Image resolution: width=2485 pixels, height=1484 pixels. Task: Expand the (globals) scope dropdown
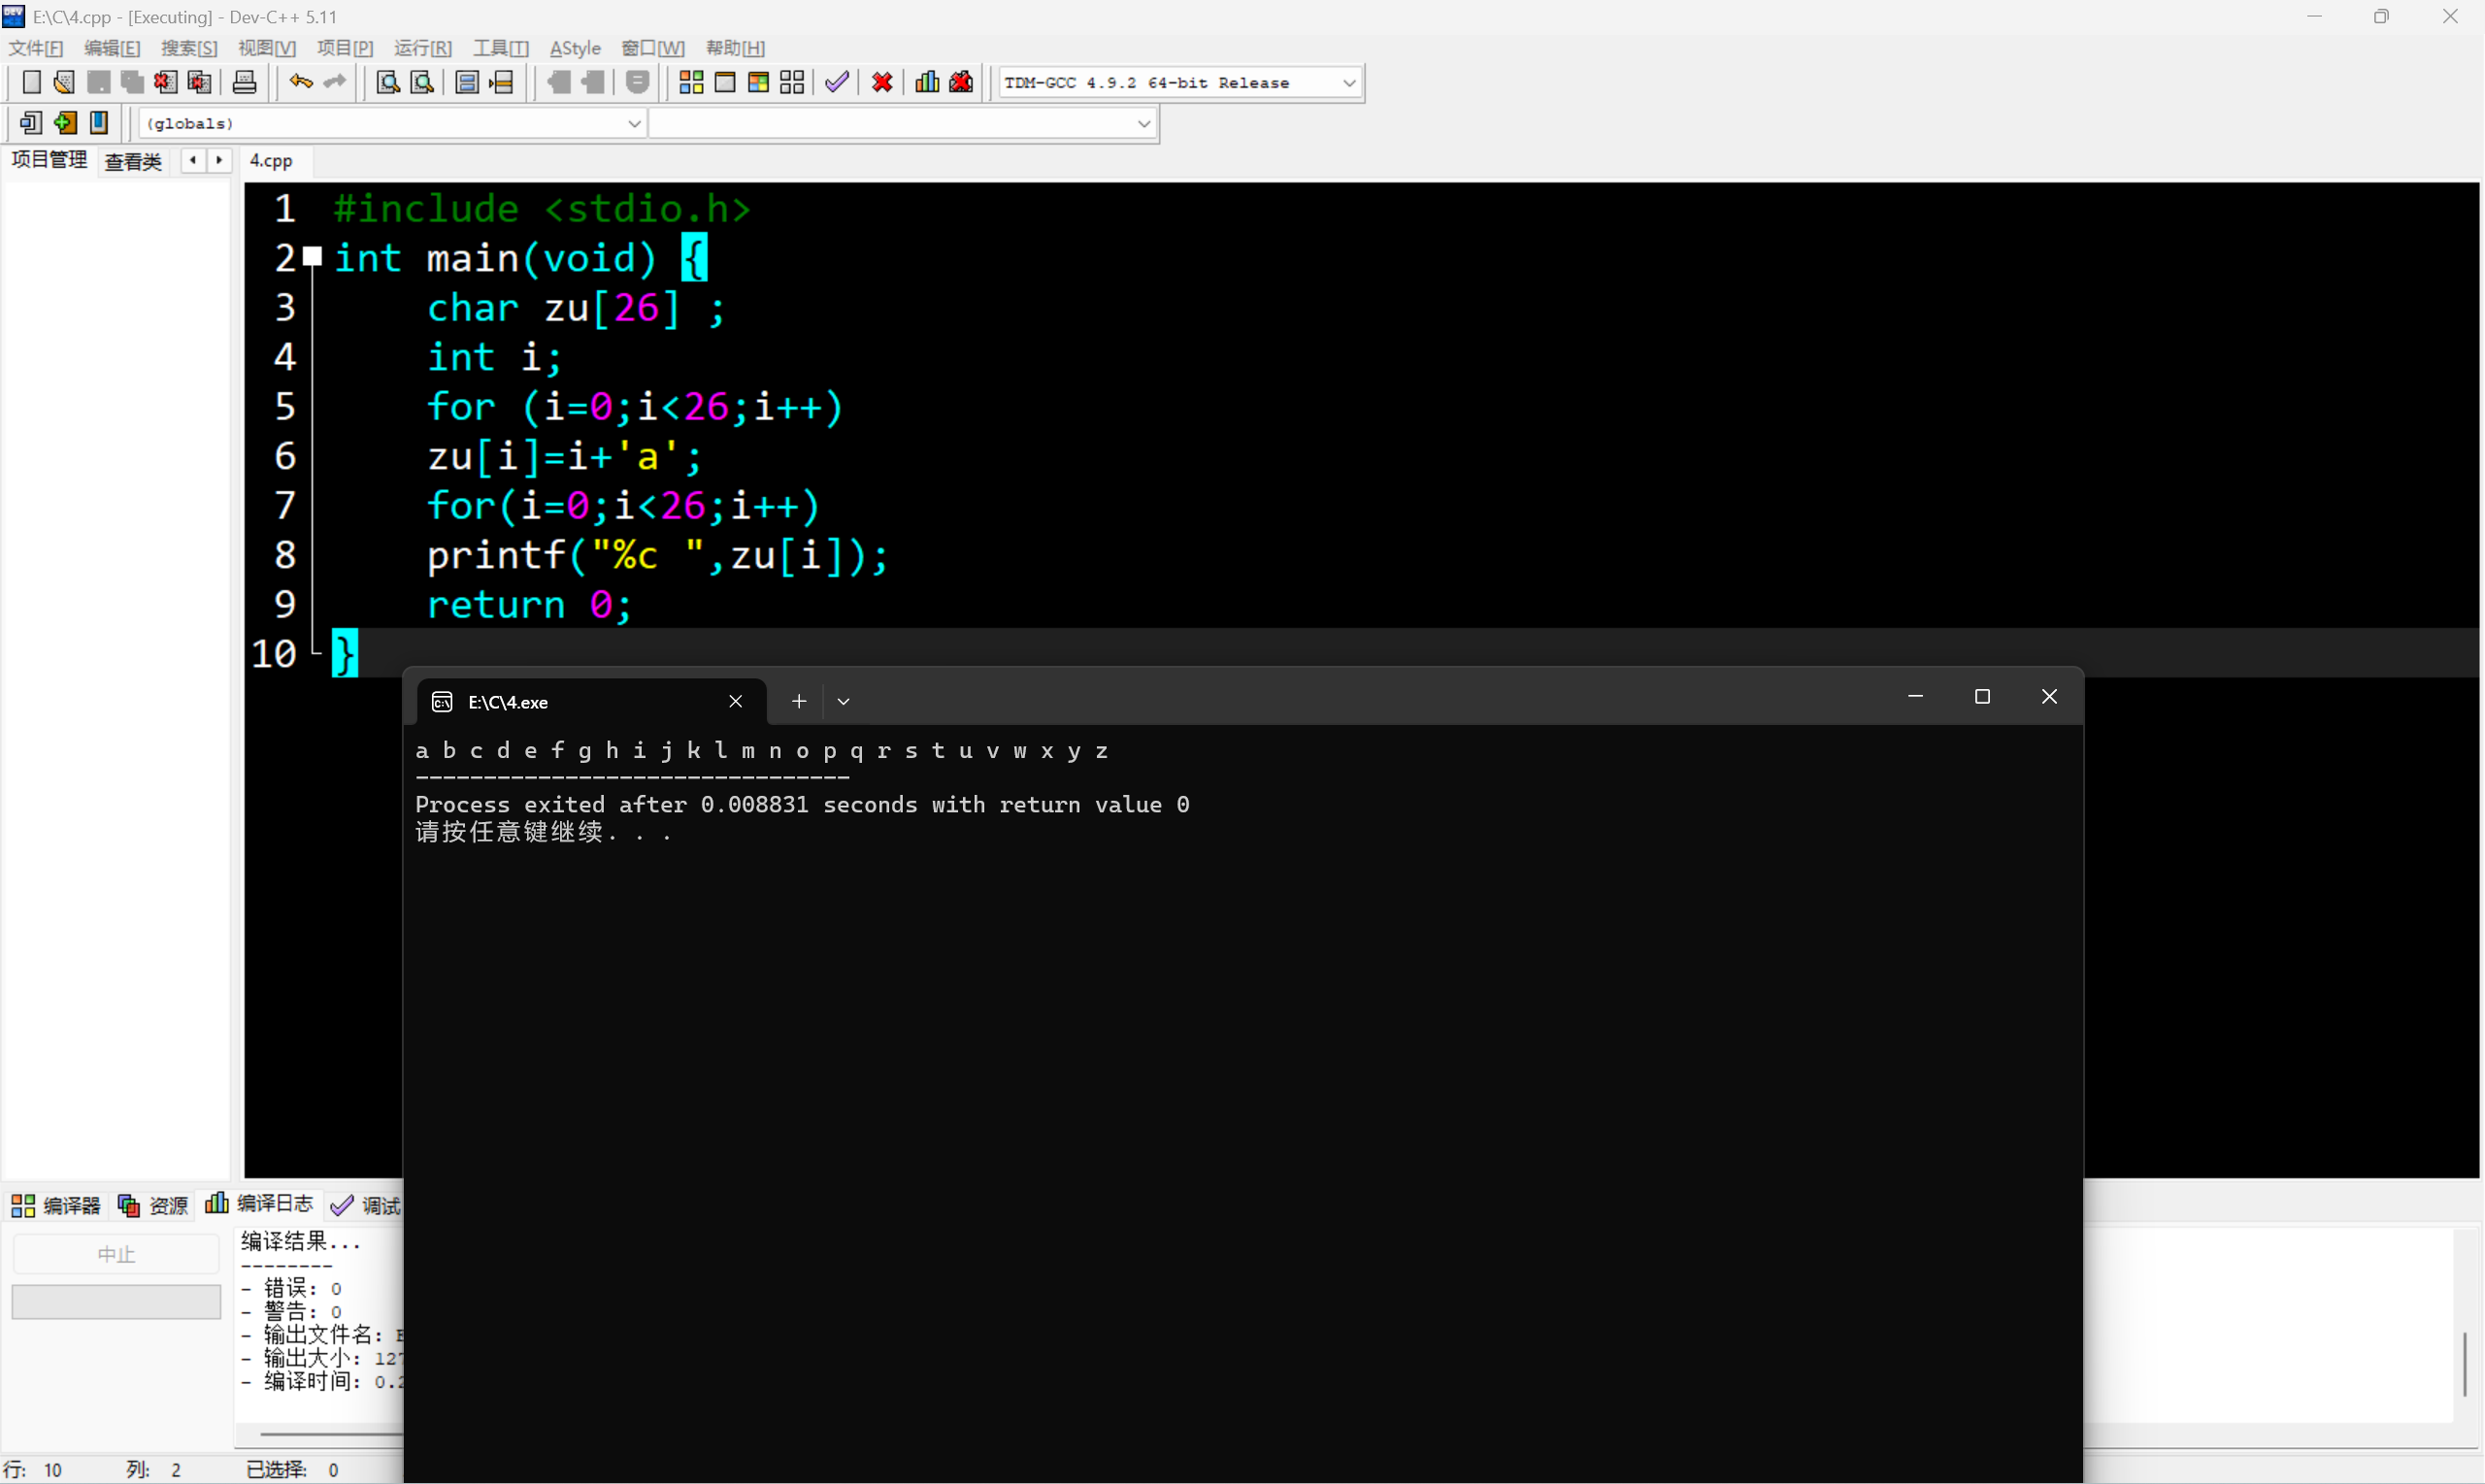634,123
